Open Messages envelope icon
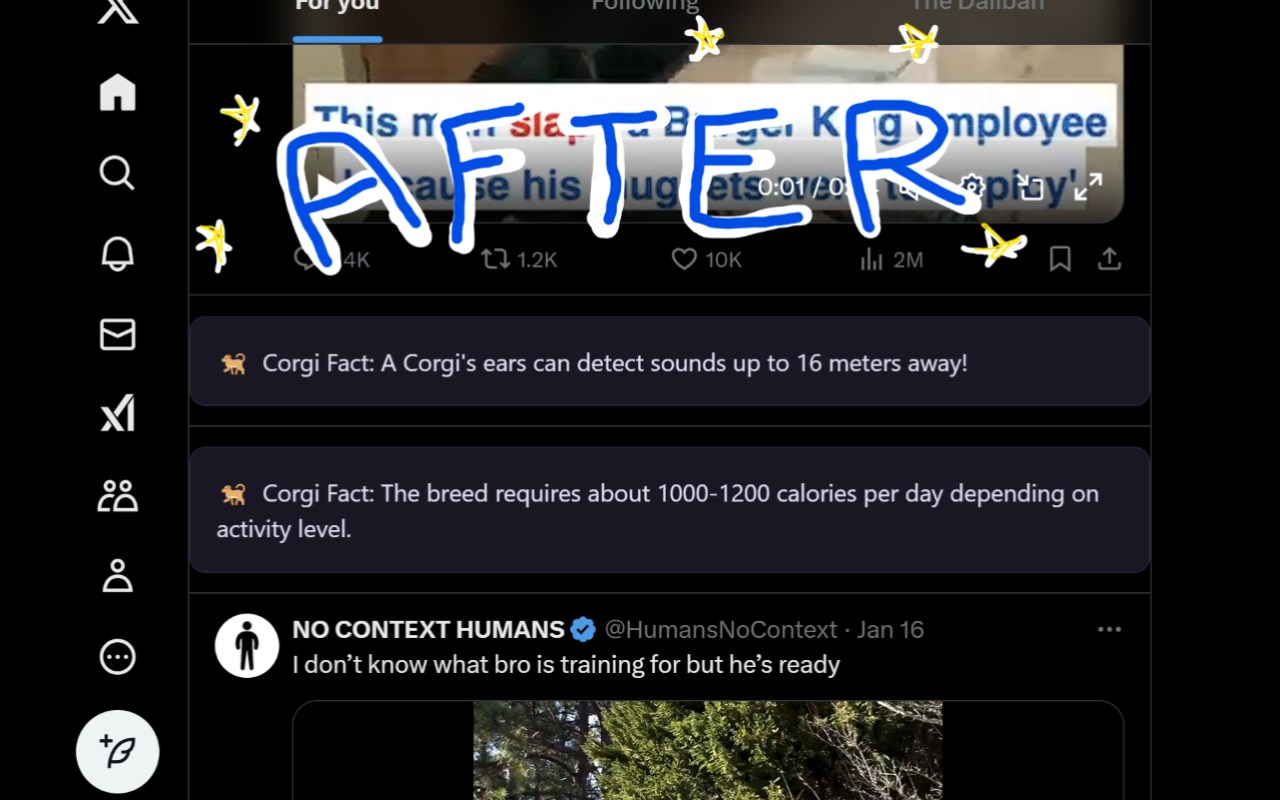 coord(117,334)
